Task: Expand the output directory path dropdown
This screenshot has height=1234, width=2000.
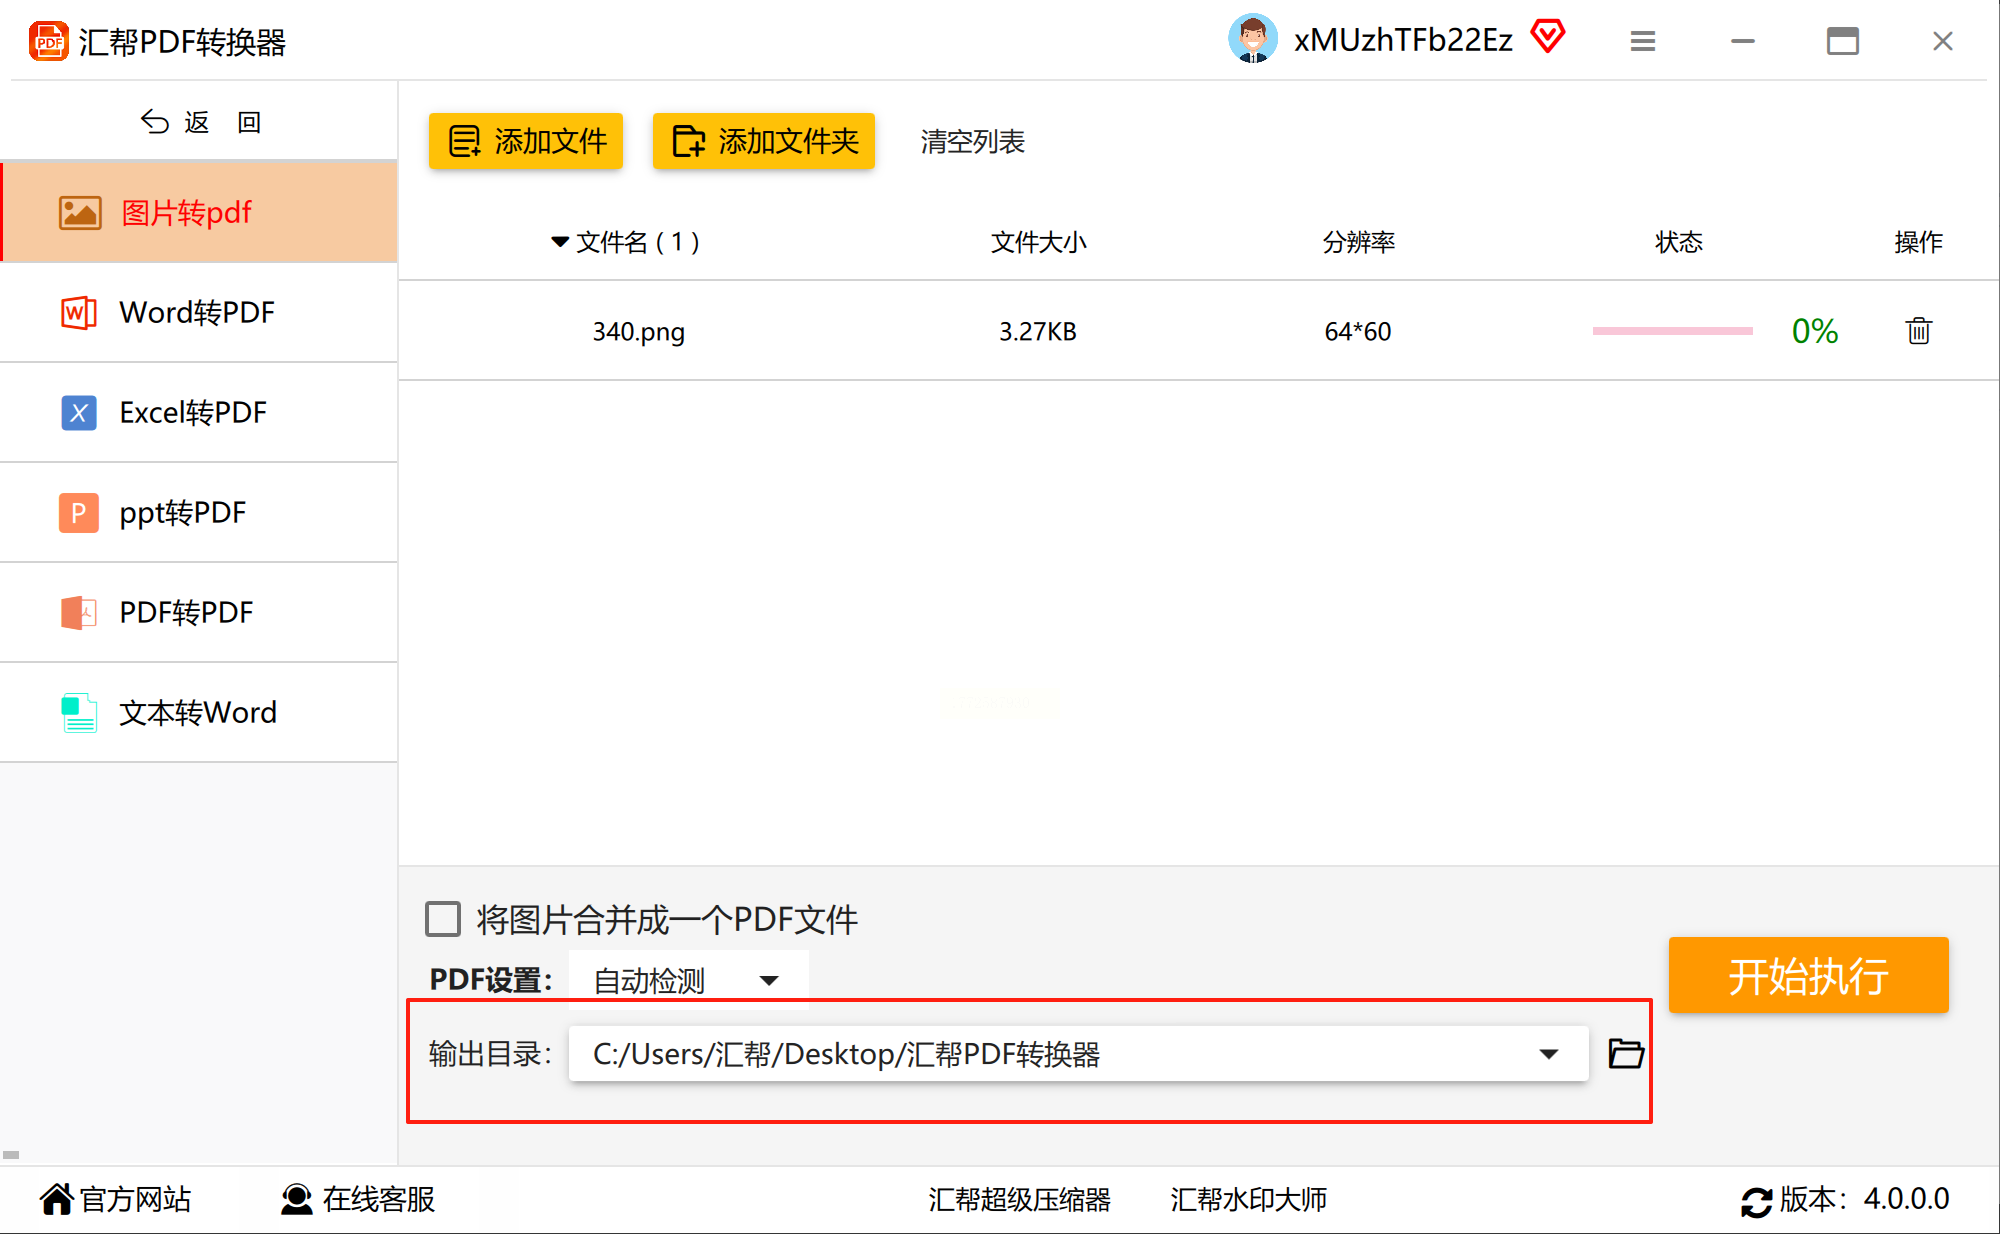Action: pos(1548,1054)
